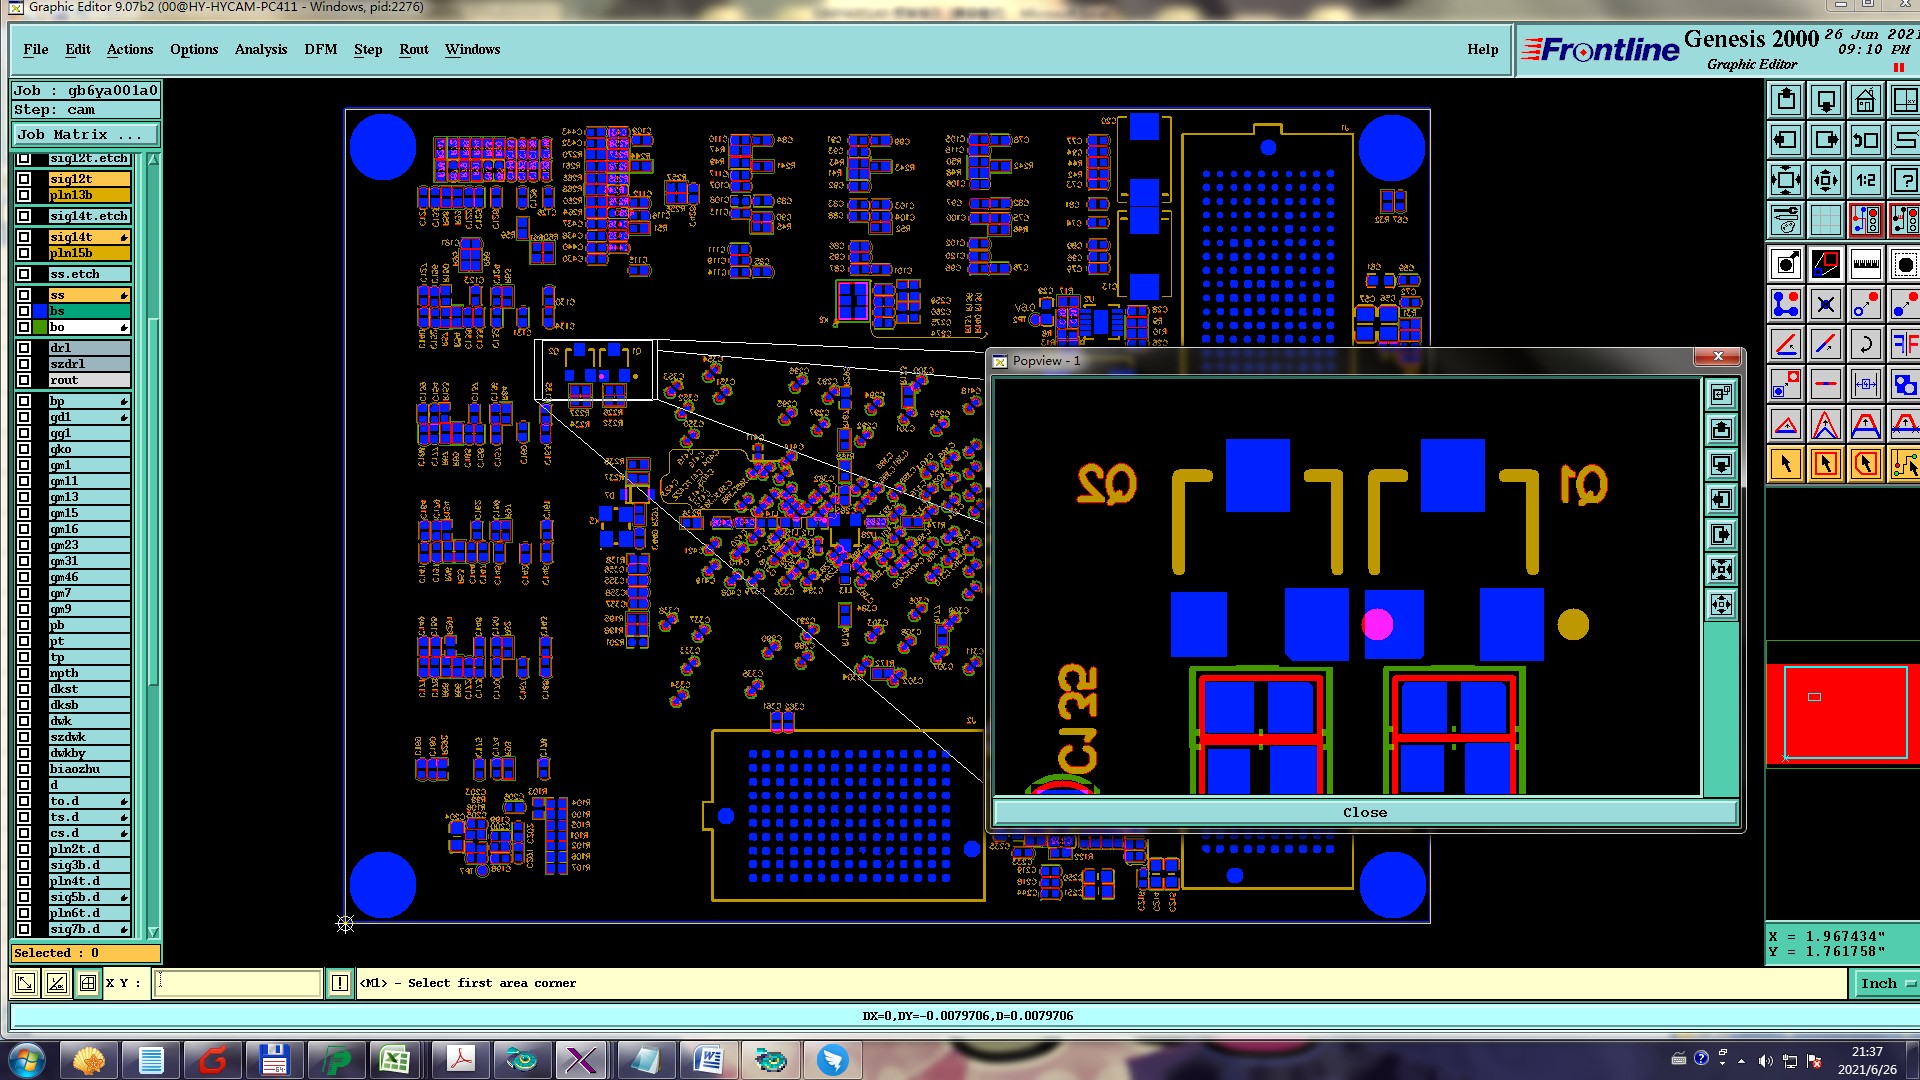
Task: Toggle the grid display icon
Action: (1826, 220)
